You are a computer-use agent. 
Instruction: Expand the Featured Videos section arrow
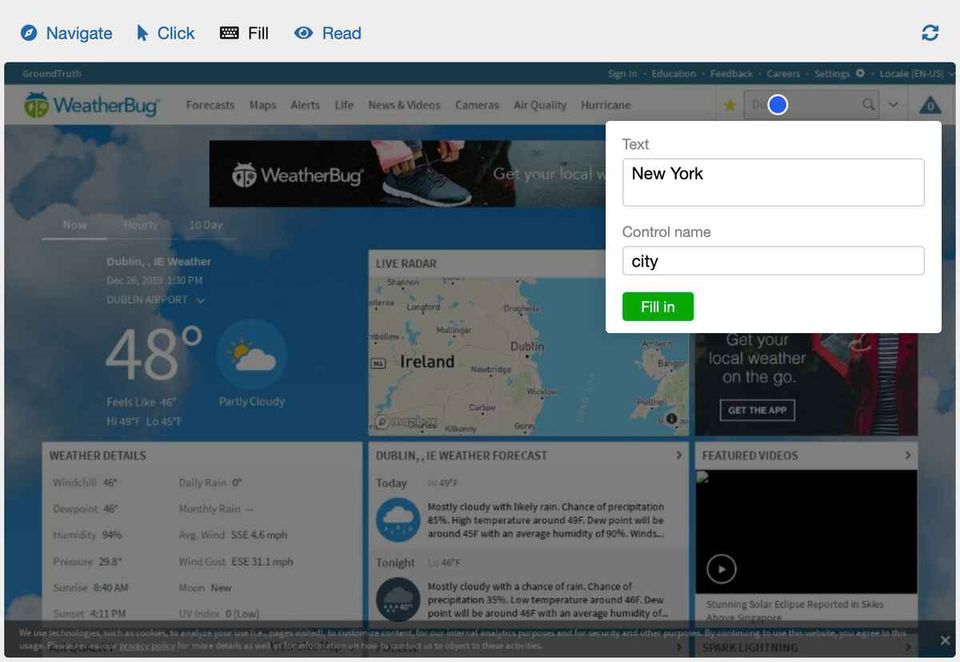(908, 455)
